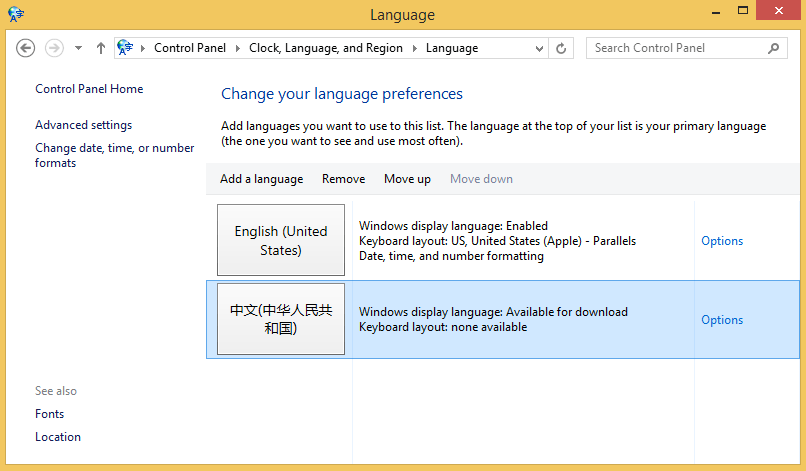Click the Language breadcrumb item
The height and width of the screenshot is (471, 806).
point(451,48)
